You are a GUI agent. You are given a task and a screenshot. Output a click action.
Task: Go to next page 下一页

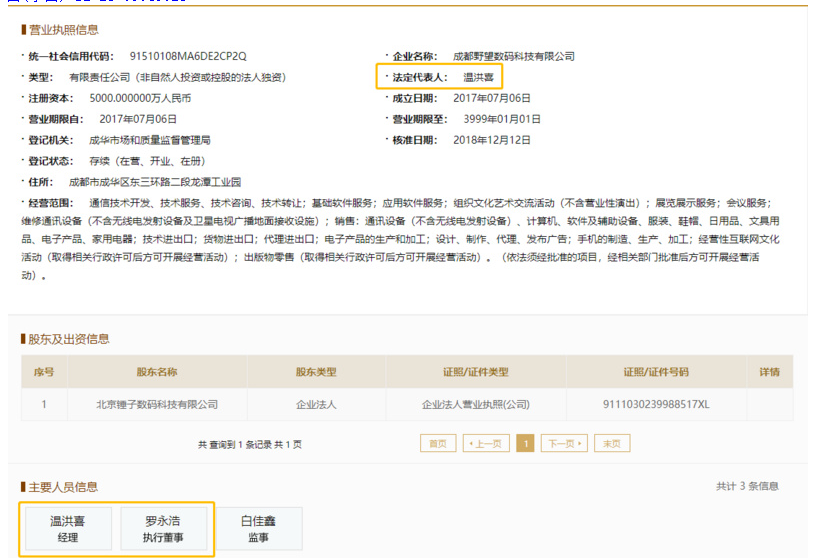[564, 444]
